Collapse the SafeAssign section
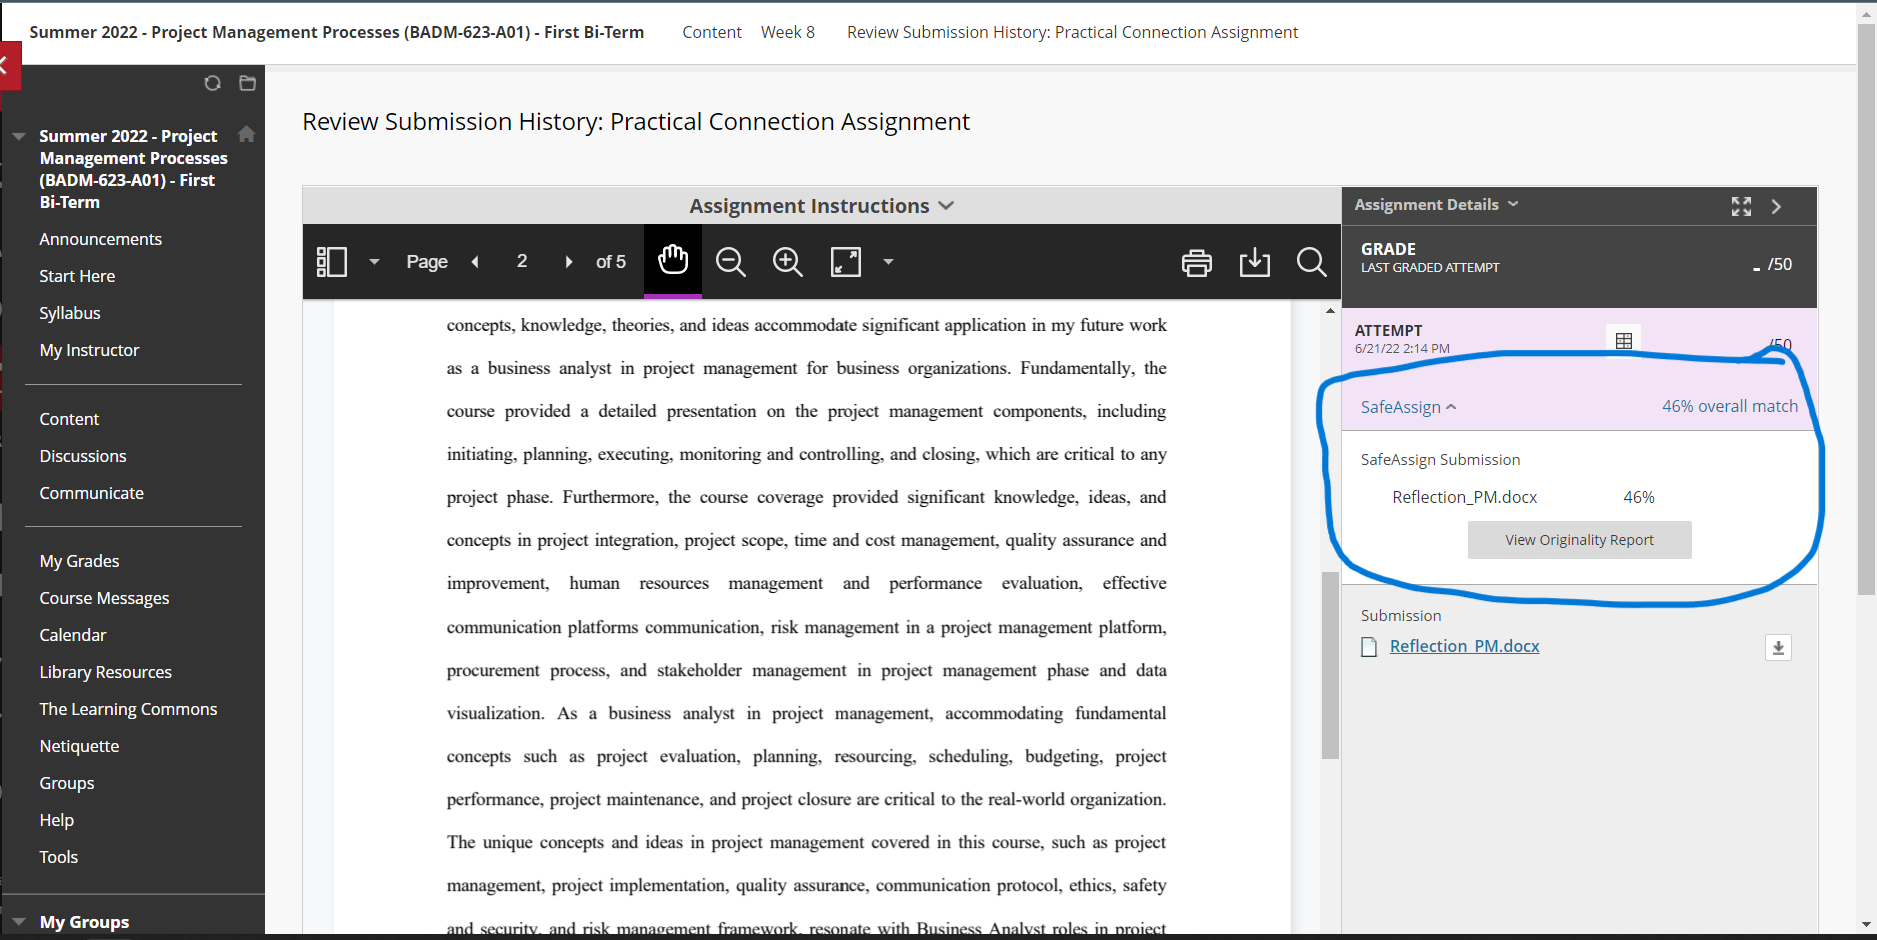This screenshot has height=940, width=1877. point(1408,407)
